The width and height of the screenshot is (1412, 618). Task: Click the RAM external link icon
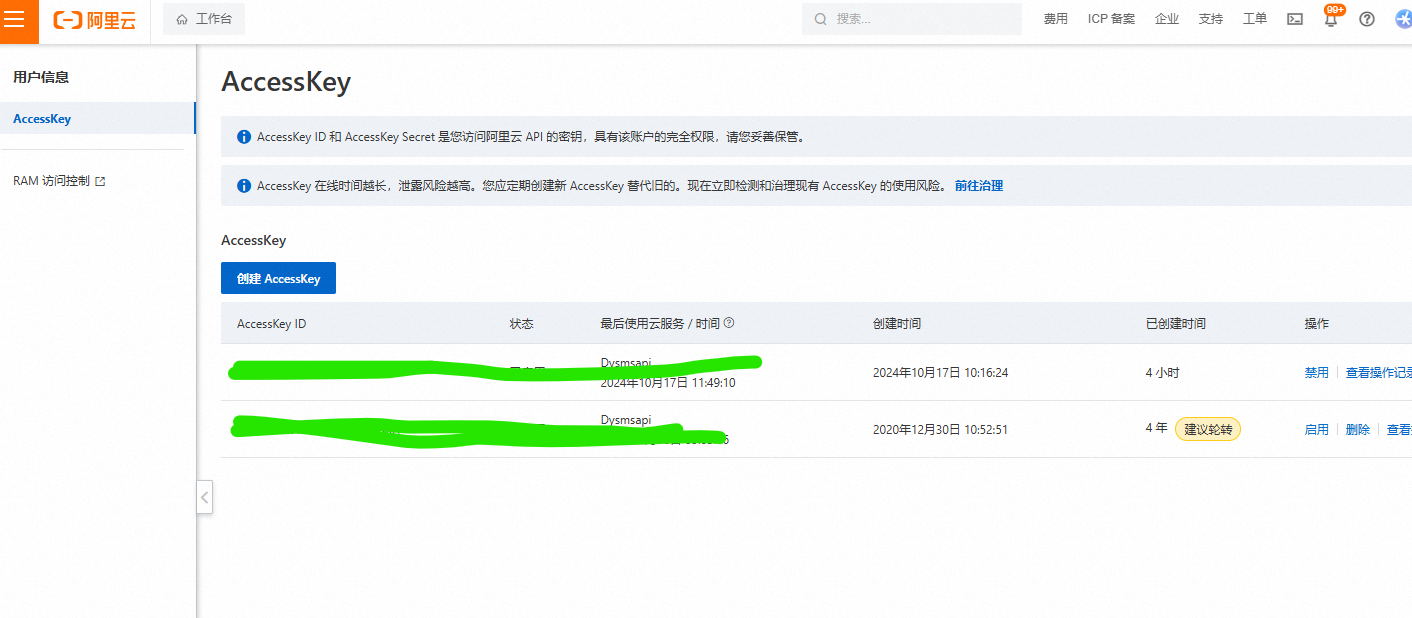(x=100, y=182)
